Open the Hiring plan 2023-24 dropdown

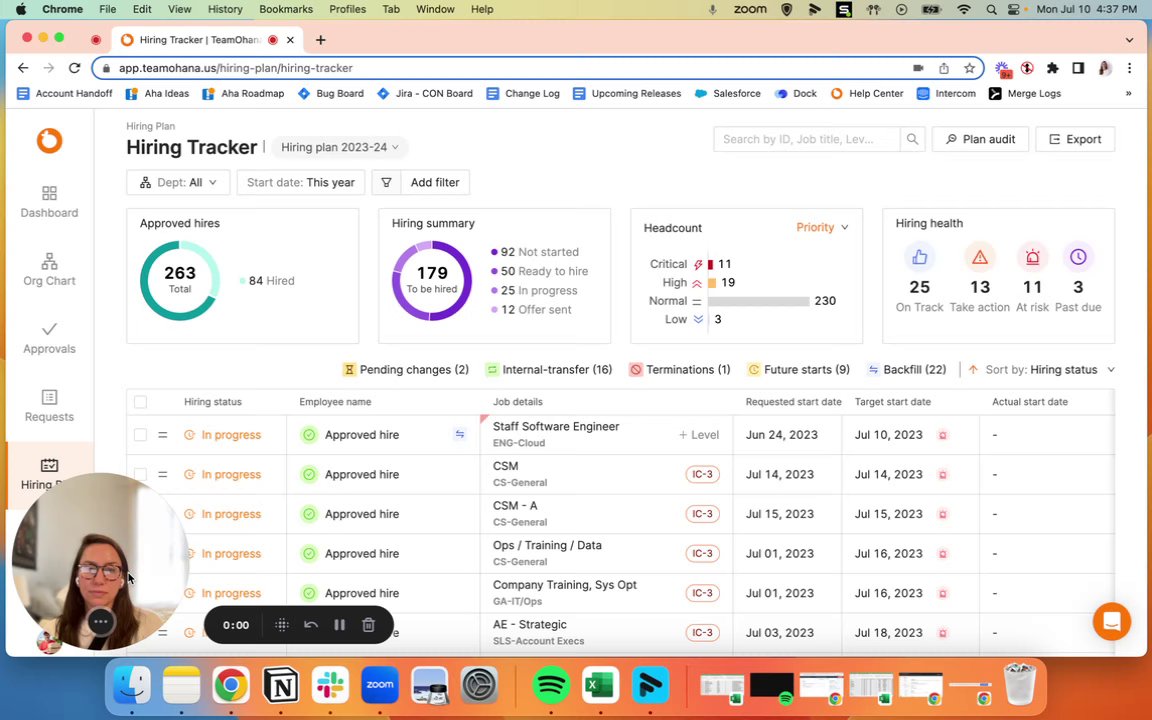pyautogui.click(x=339, y=147)
